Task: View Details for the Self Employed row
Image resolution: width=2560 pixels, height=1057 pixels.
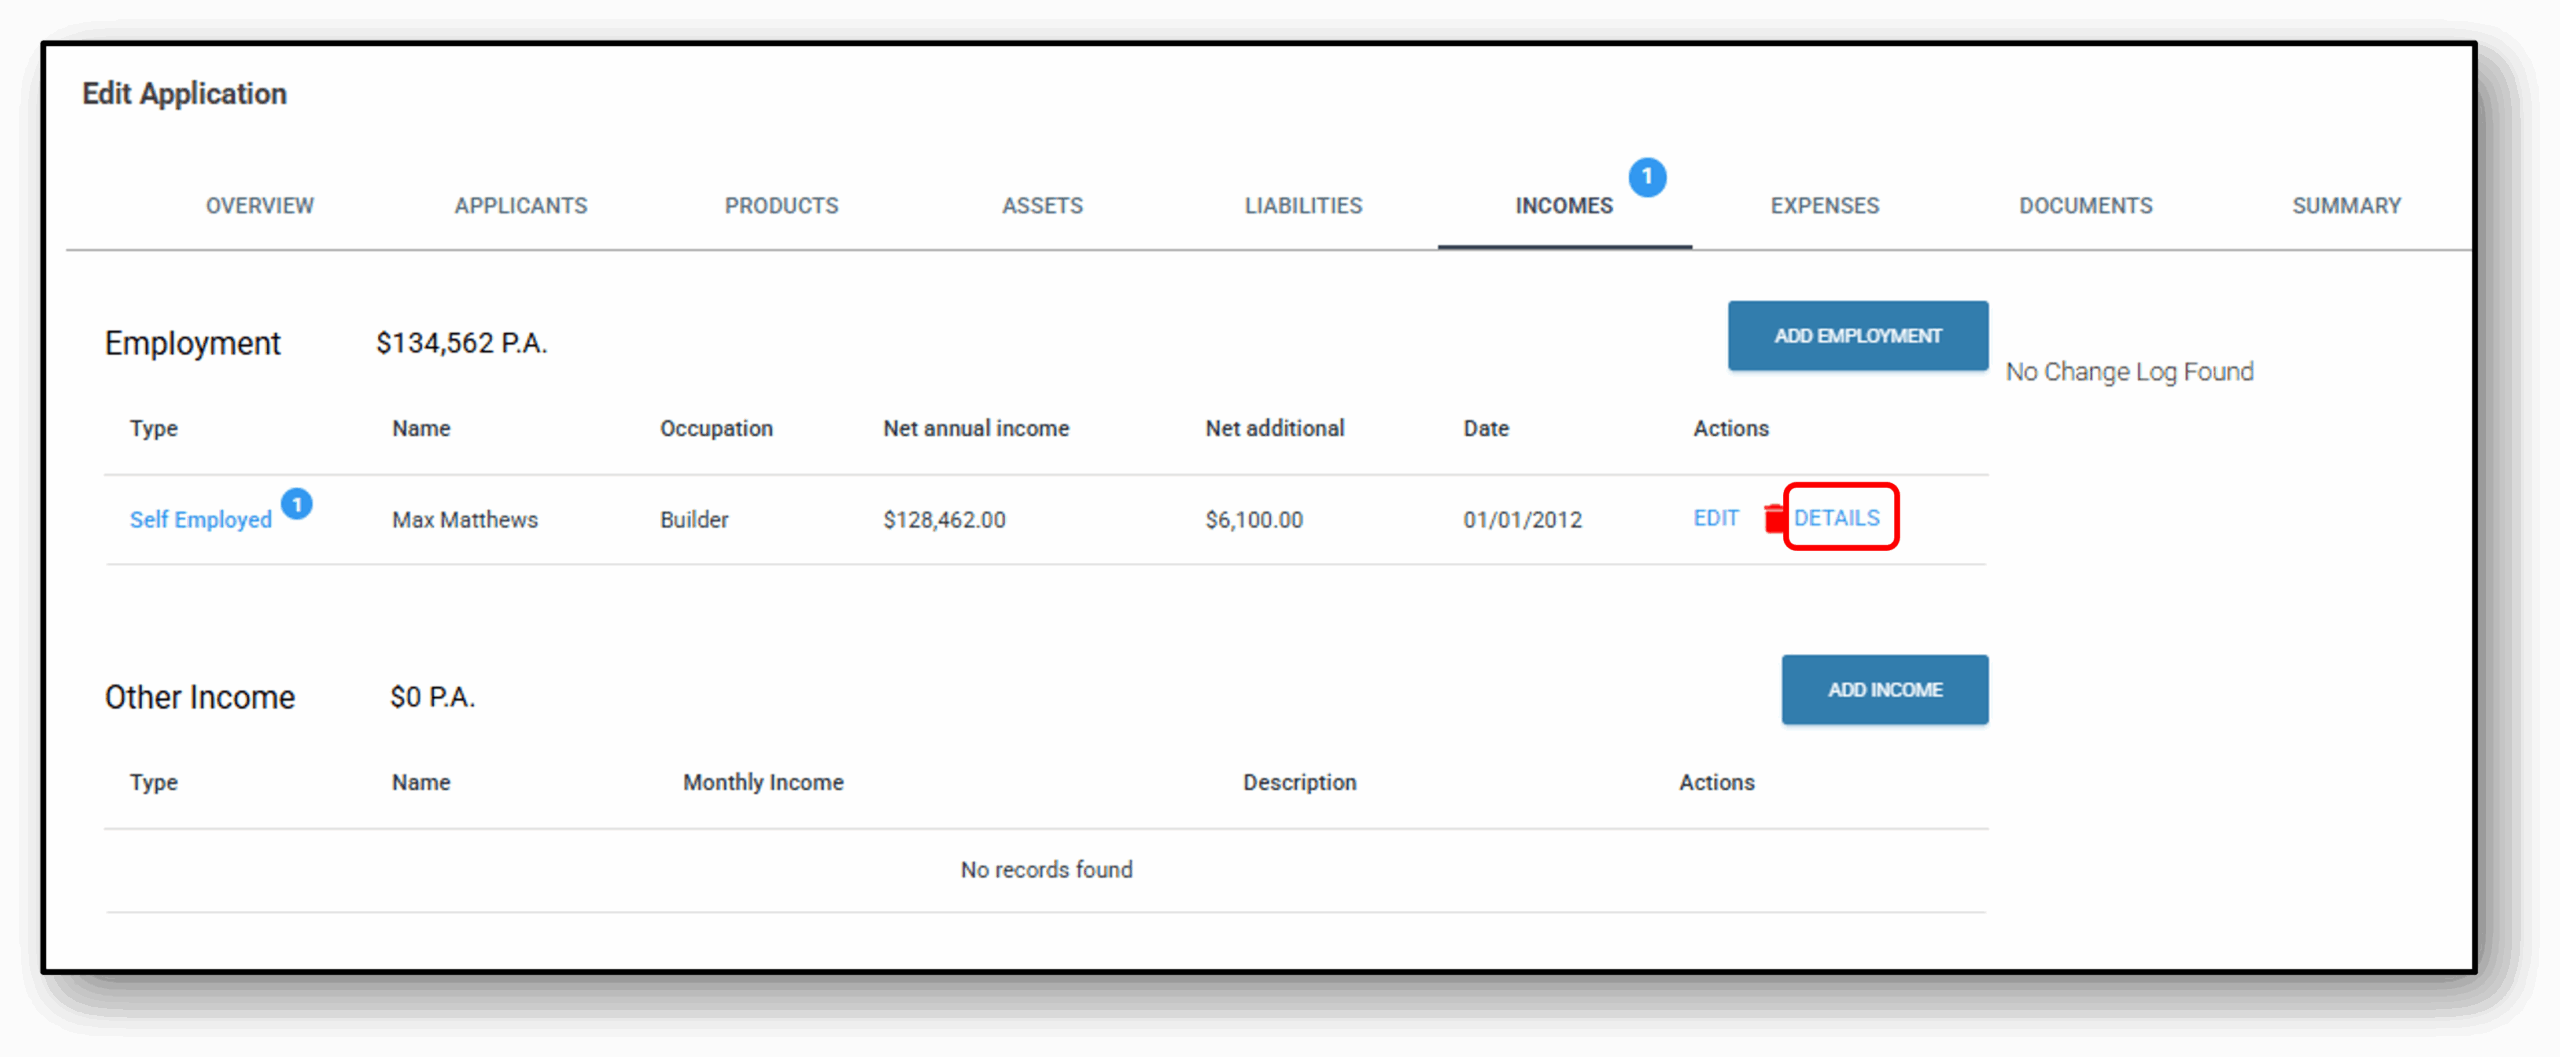Action: coord(1837,518)
